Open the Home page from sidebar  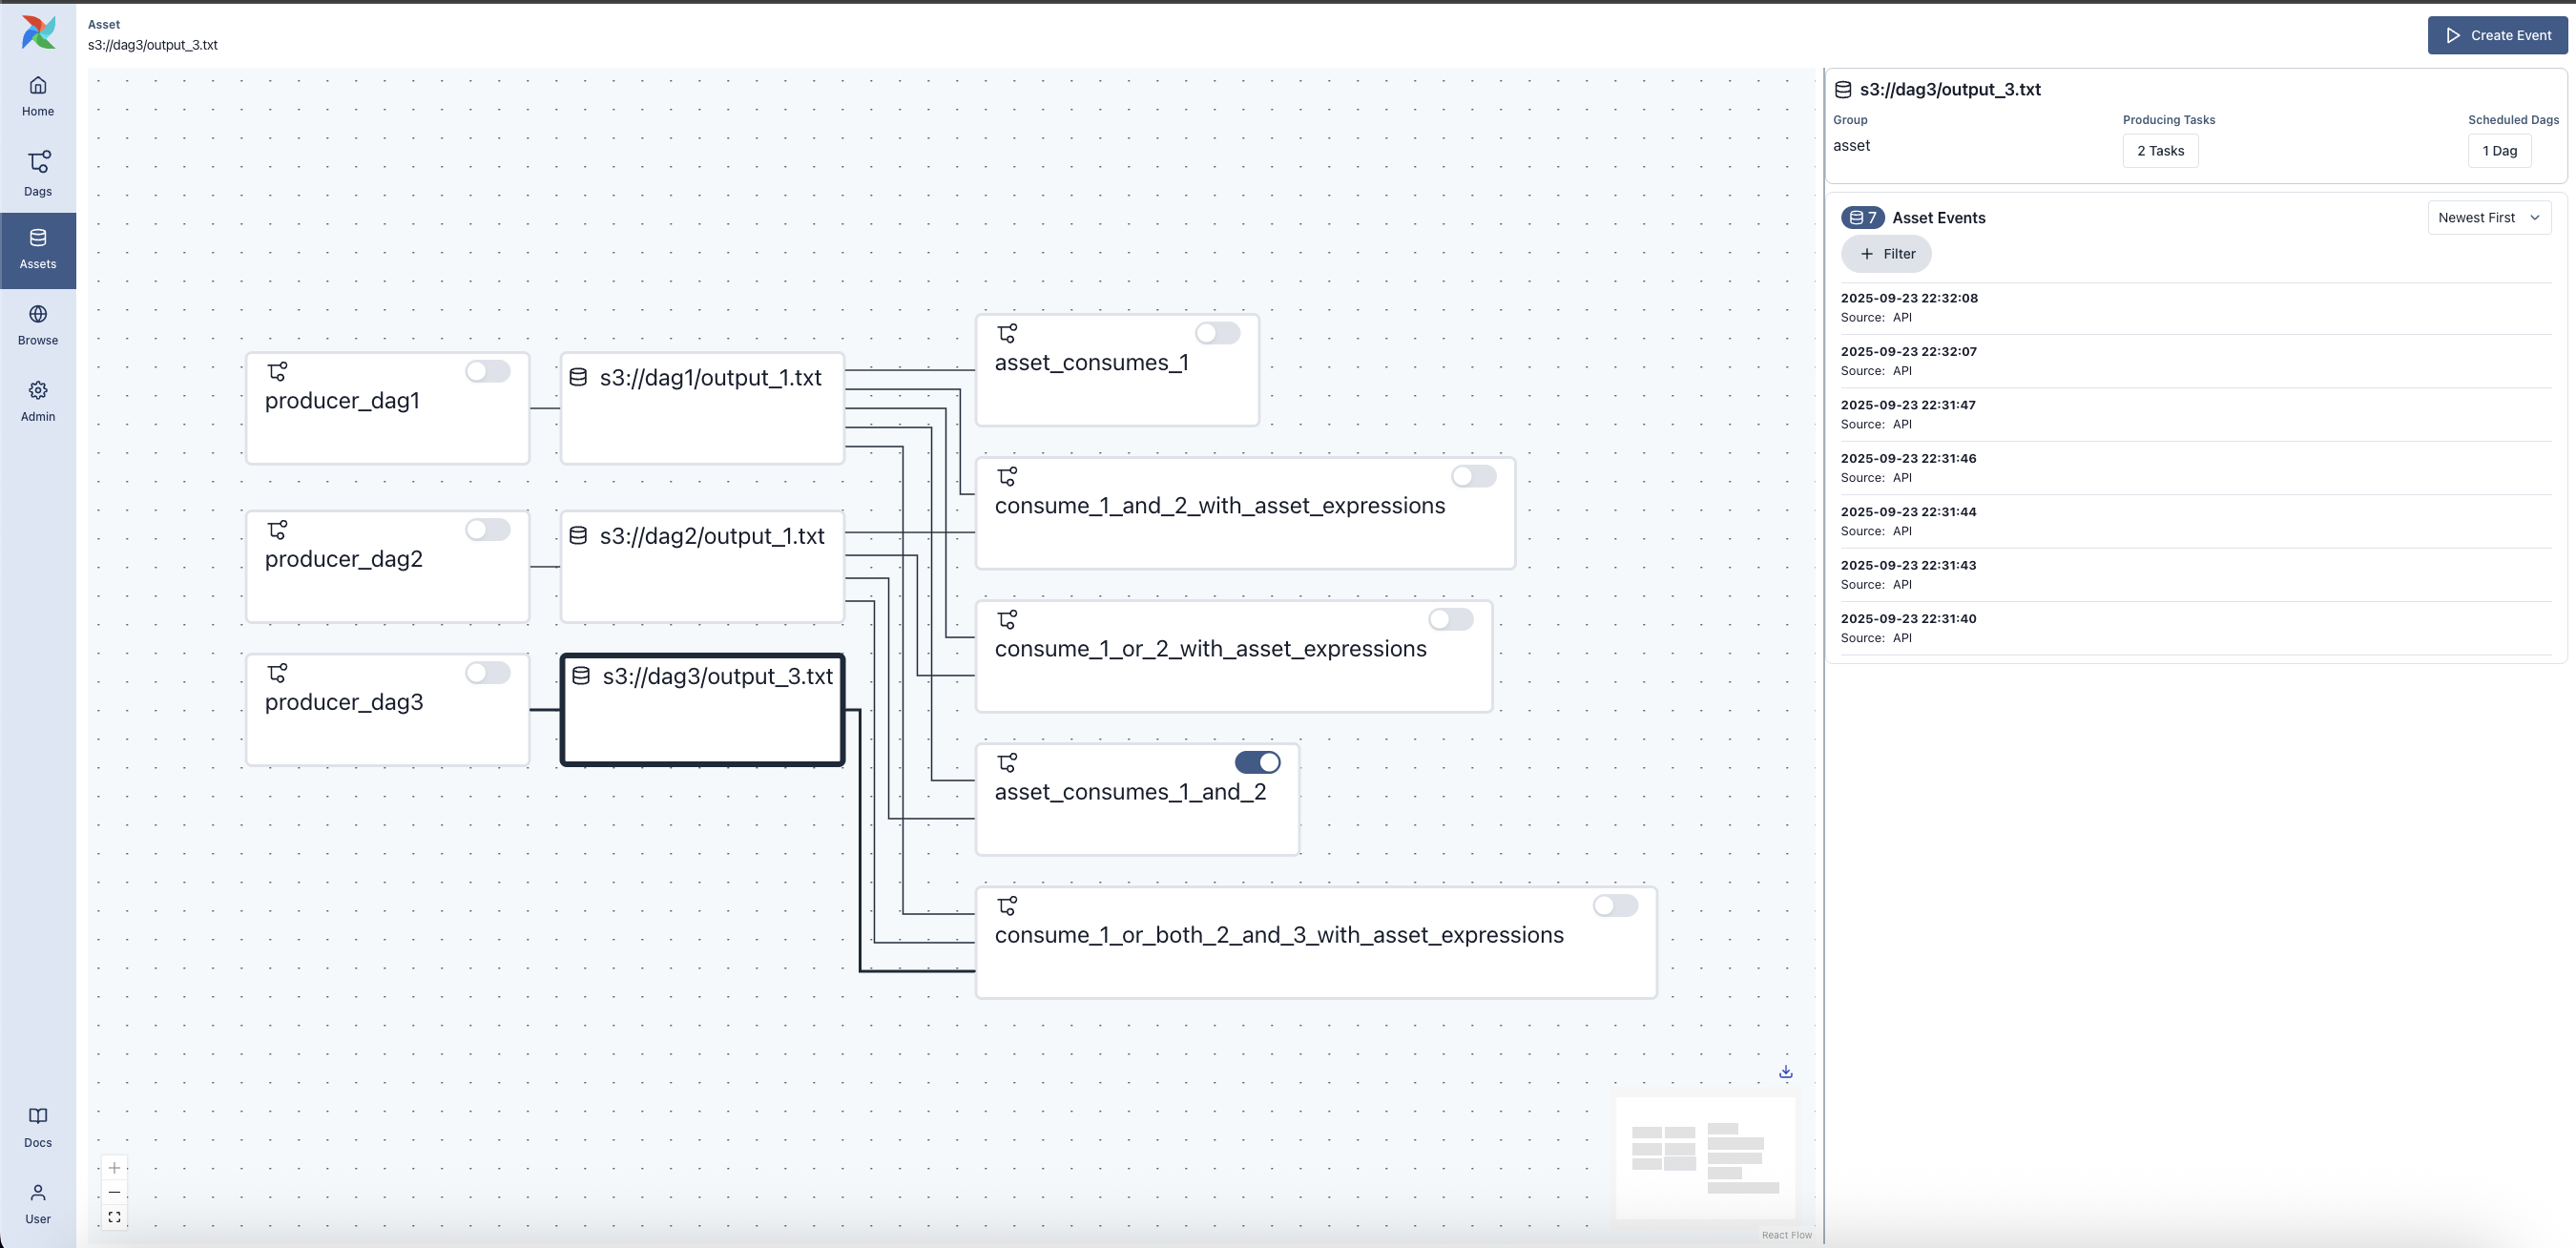(37, 95)
